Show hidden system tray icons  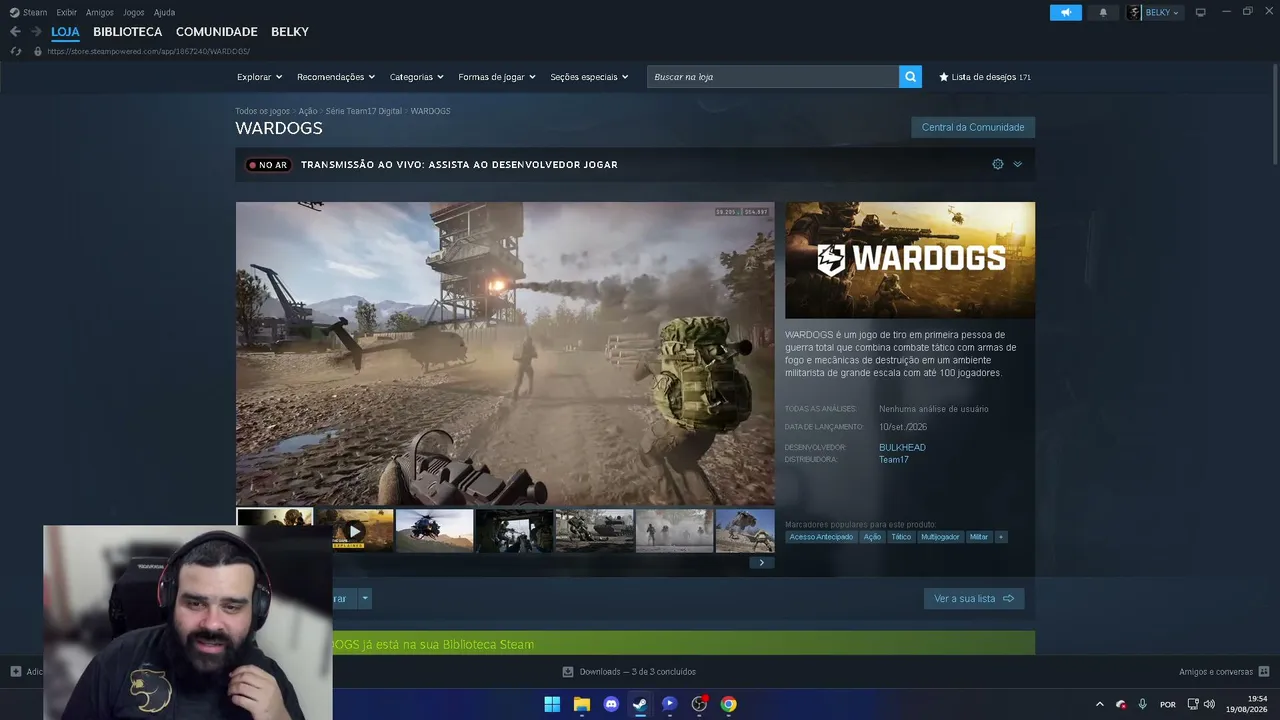[x=1100, y=704]
